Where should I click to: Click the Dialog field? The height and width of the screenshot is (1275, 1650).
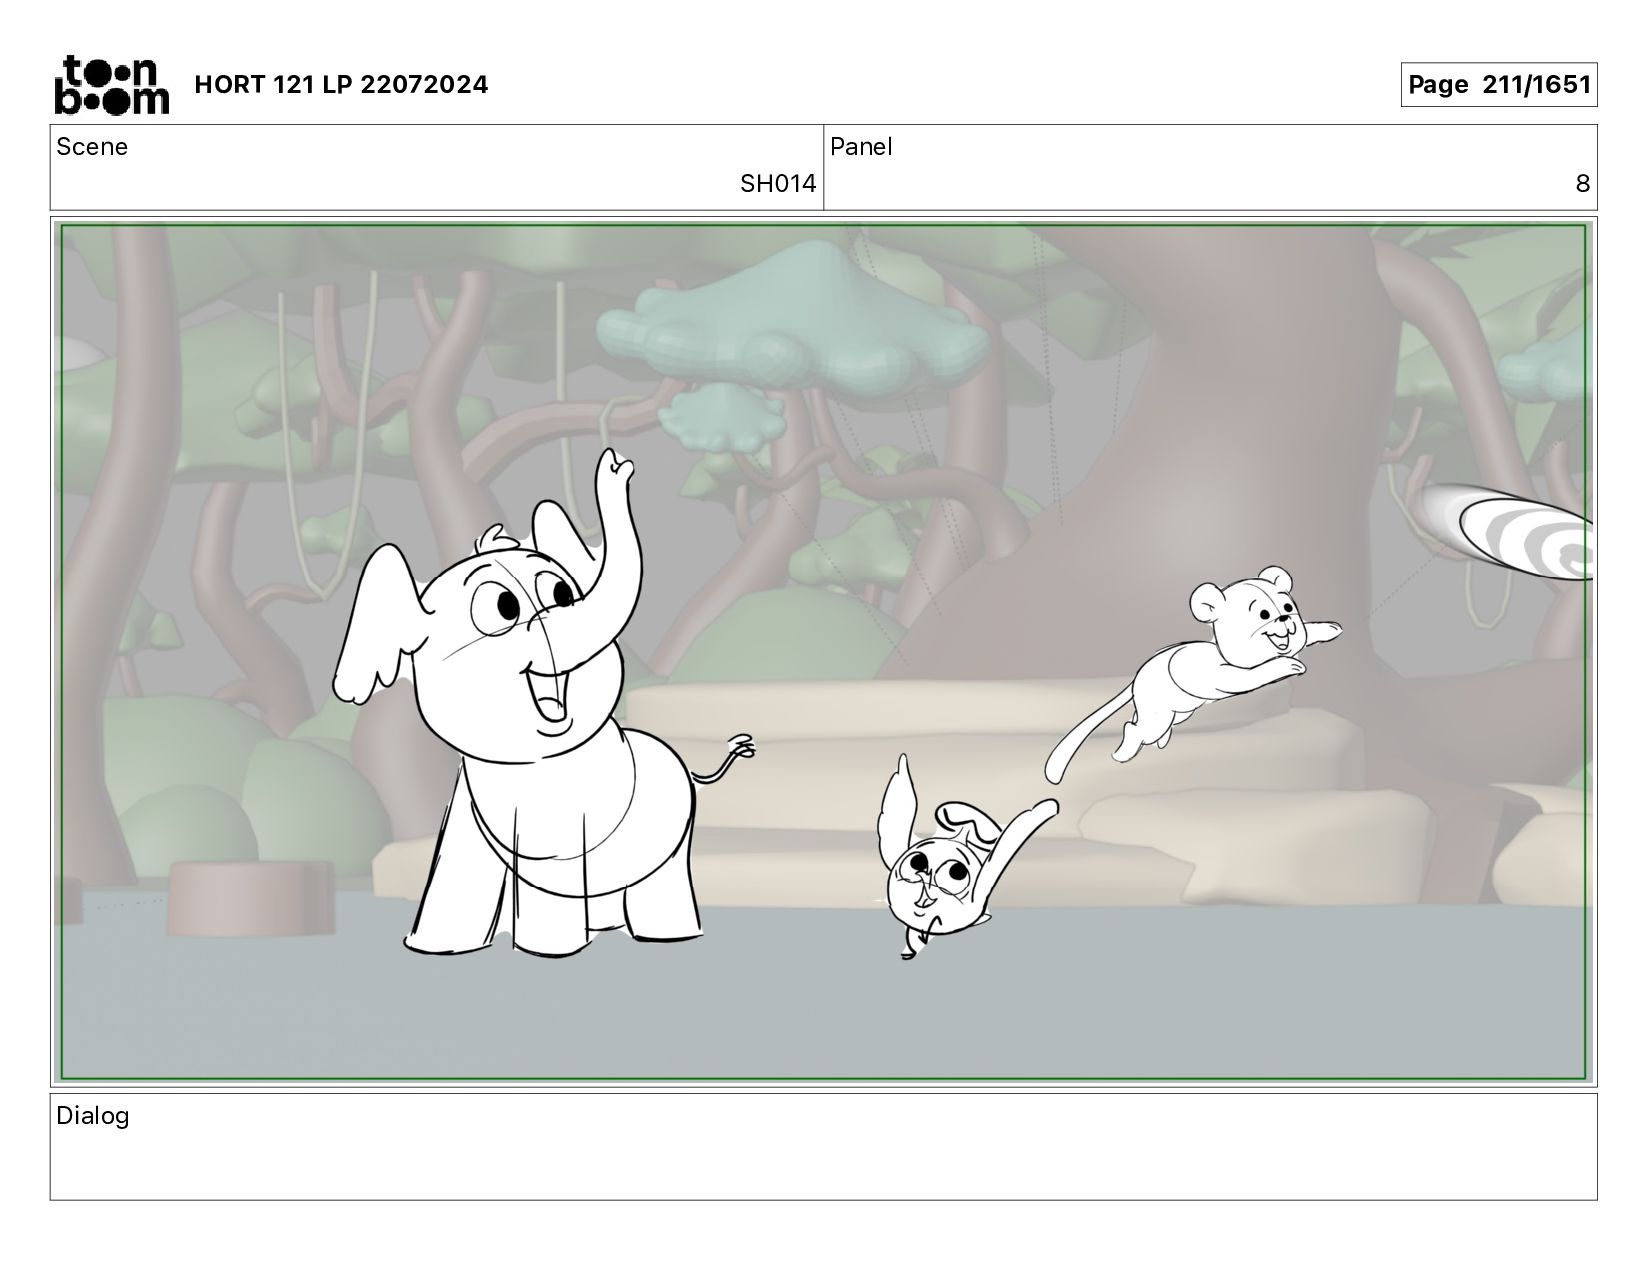tap(823, 1146)
